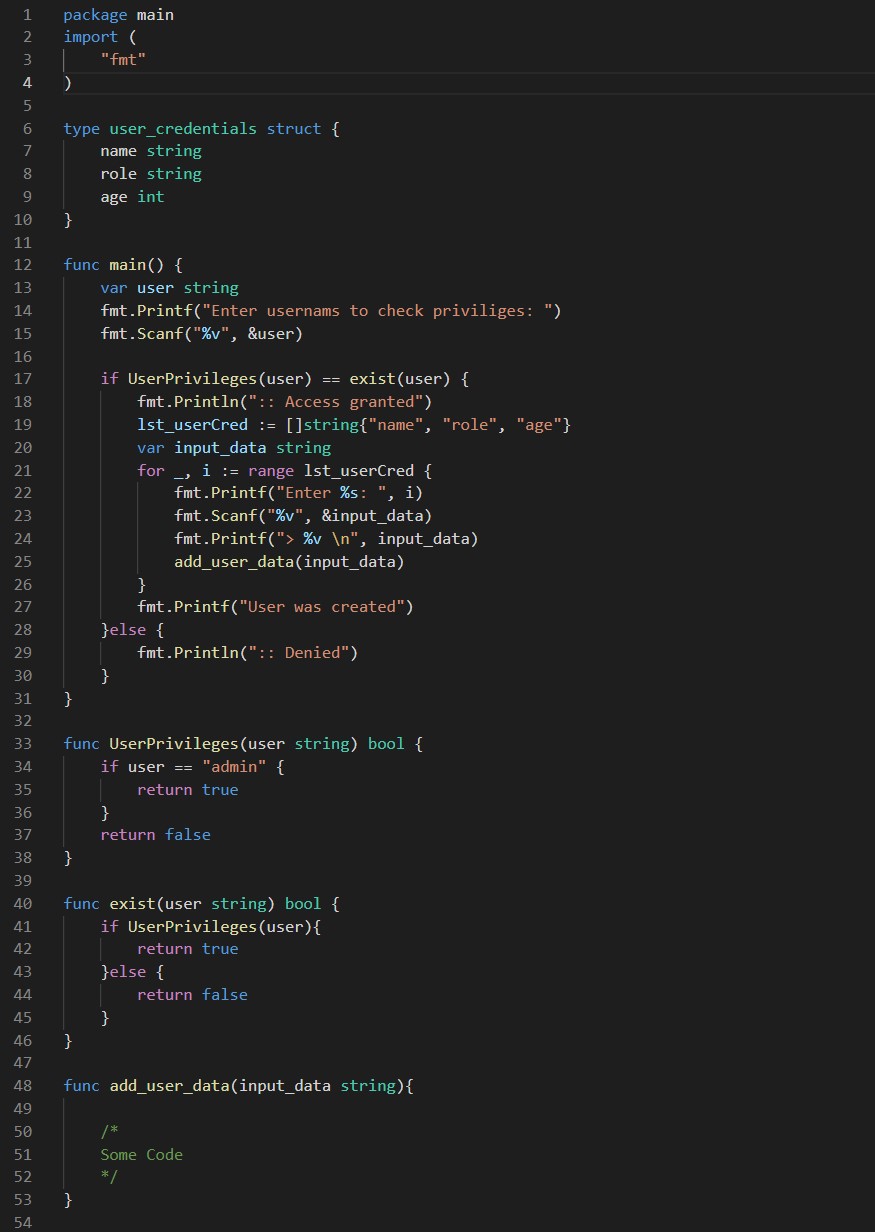The height and width of the screenshot is (1232, 875).
Task: Click the highlighted line 4 closing parenthesis
Action: pyautogui.click(x=67, y=82)
